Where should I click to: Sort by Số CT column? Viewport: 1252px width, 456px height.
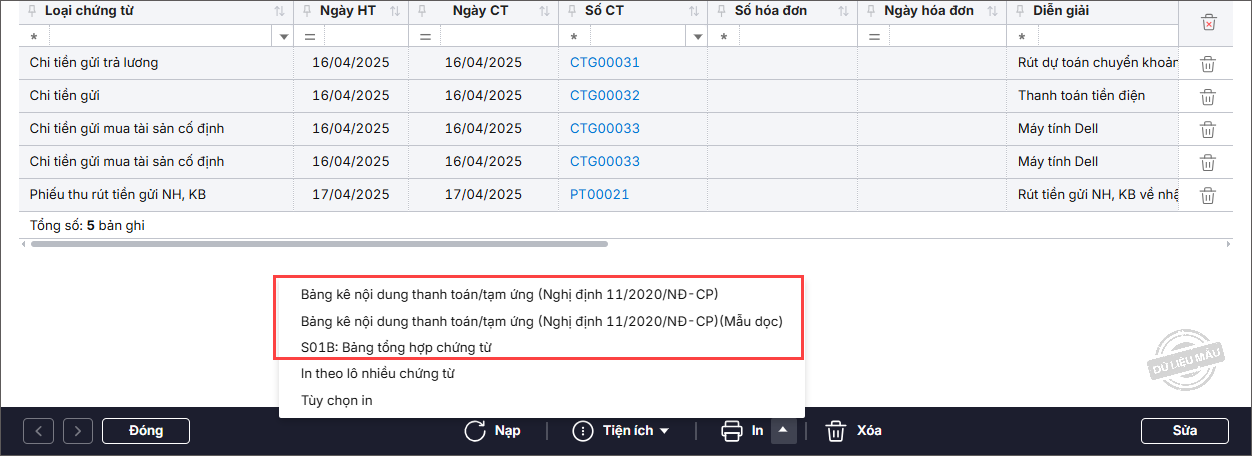(693, 11)
